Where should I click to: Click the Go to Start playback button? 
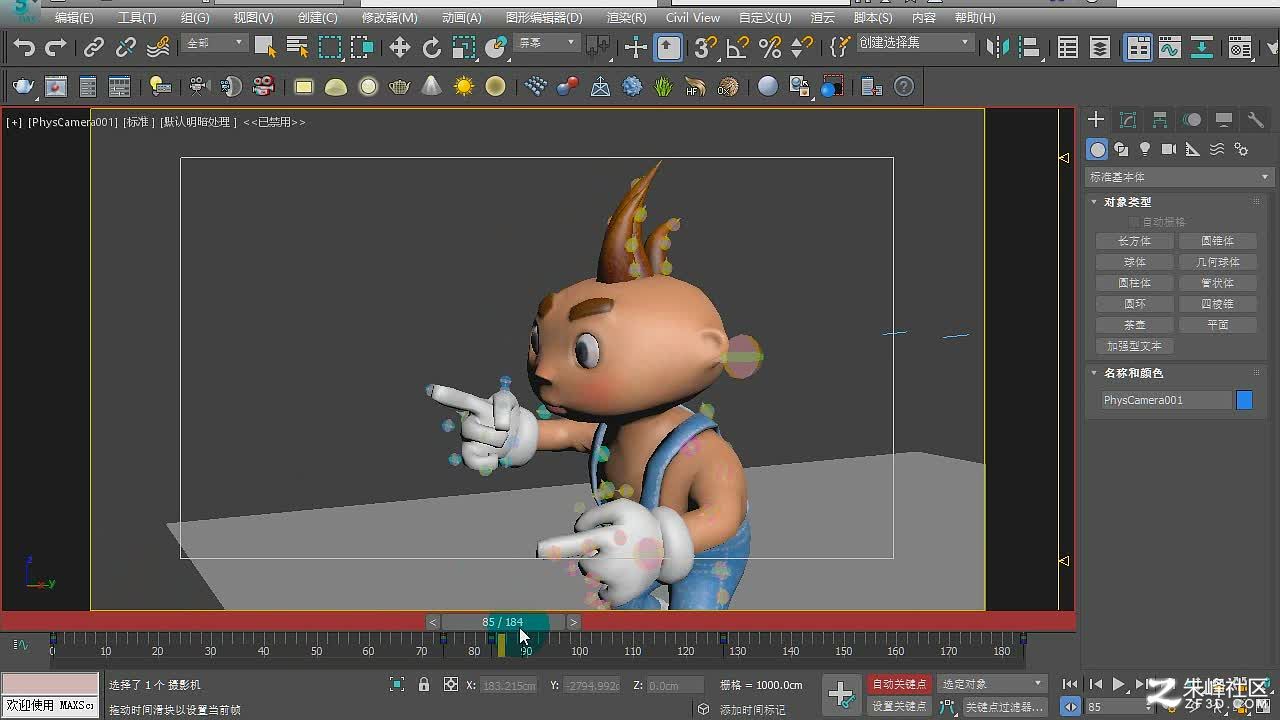(1070, 685)
